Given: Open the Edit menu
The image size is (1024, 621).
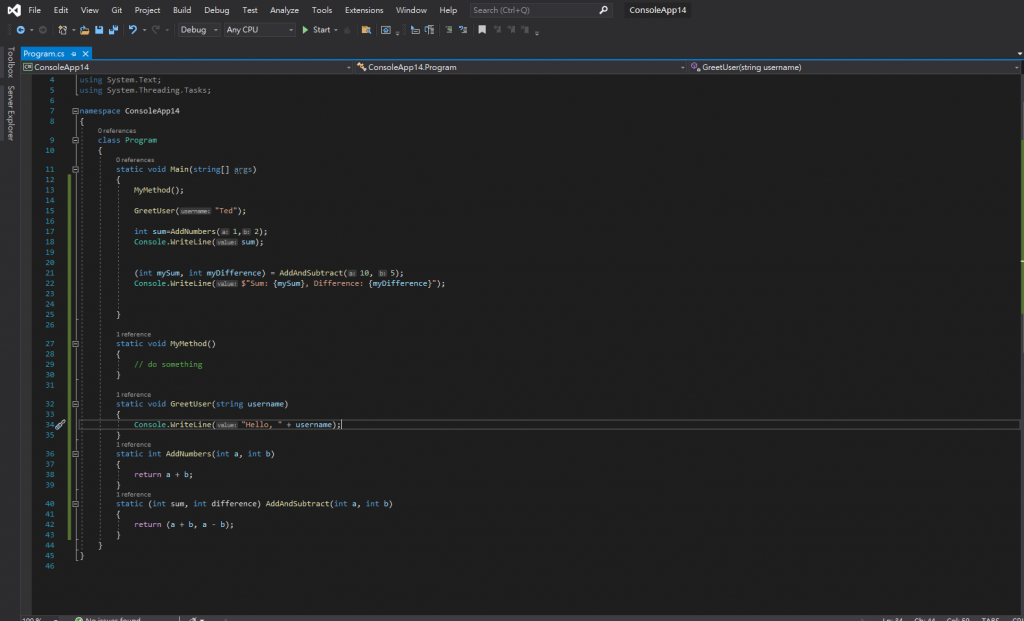Looking at the screenshot, I should point(61,10).
